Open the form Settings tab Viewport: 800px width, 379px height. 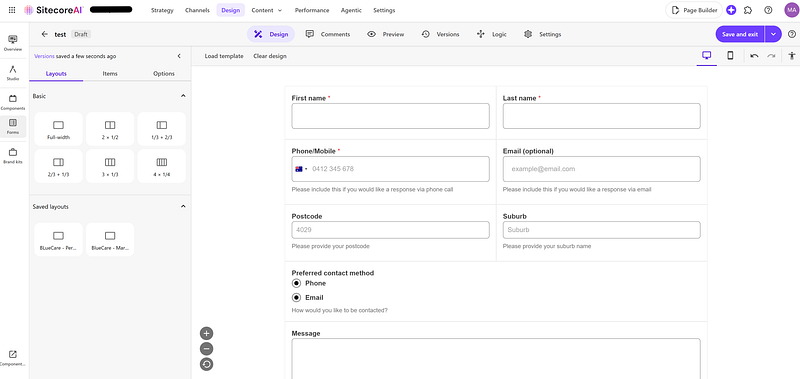click(x=542, y=34)
